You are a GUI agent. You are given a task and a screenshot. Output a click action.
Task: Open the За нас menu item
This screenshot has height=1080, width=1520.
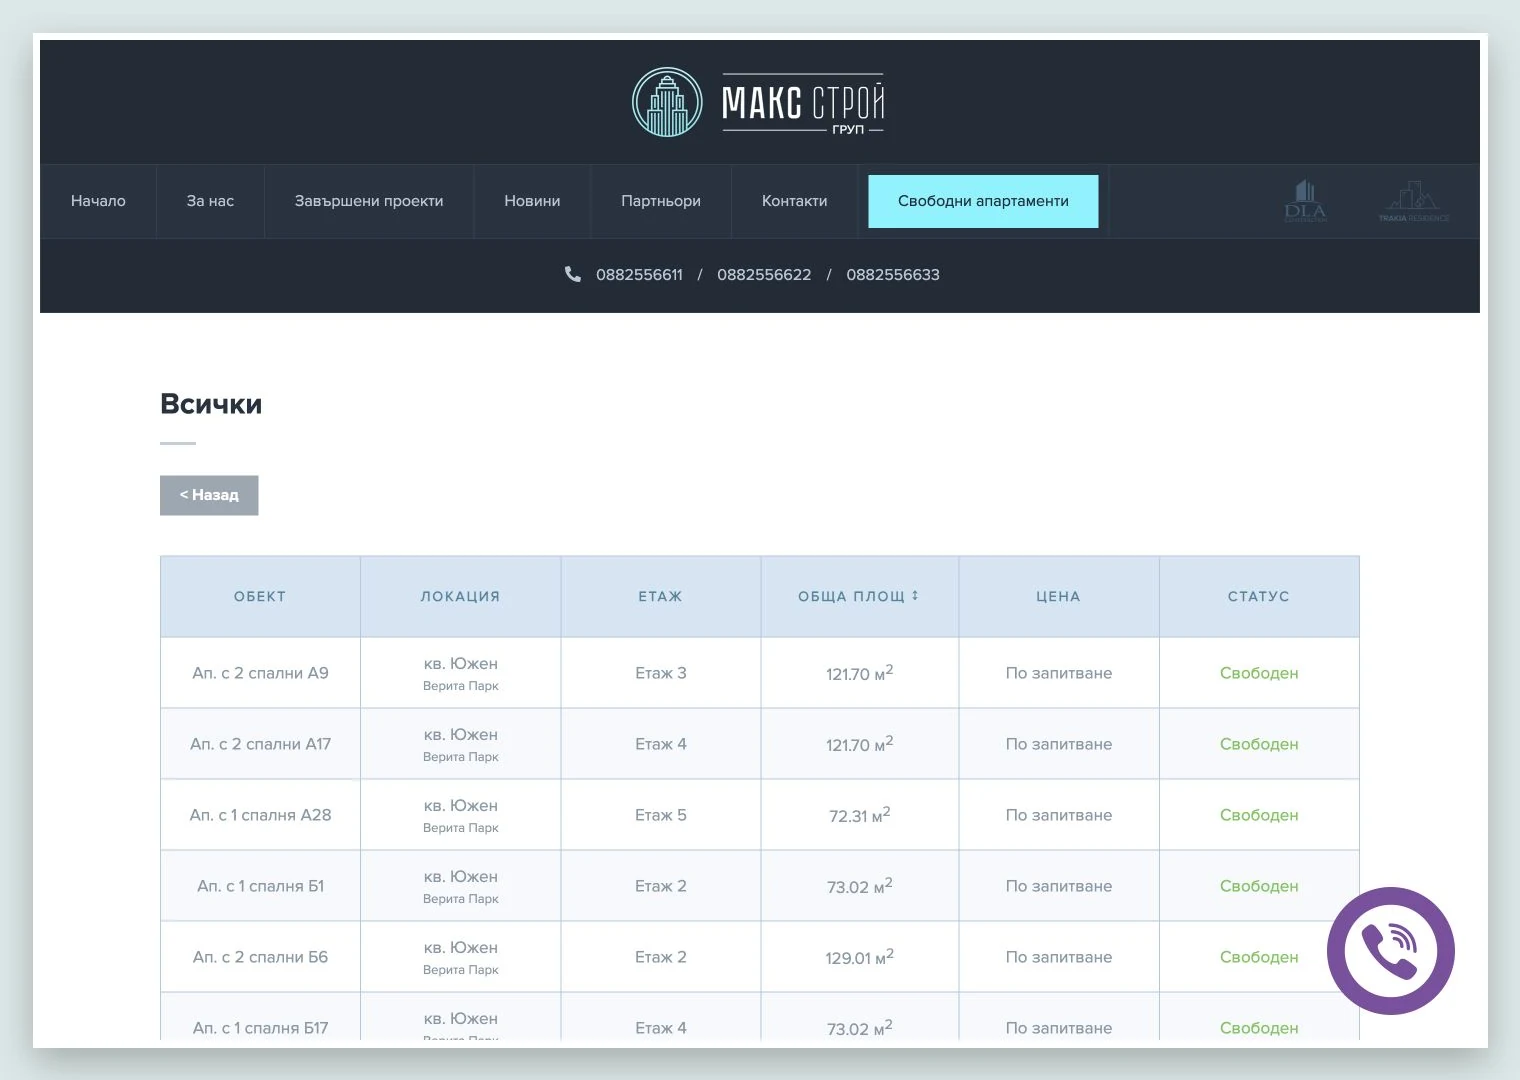[x=210, y=201]
